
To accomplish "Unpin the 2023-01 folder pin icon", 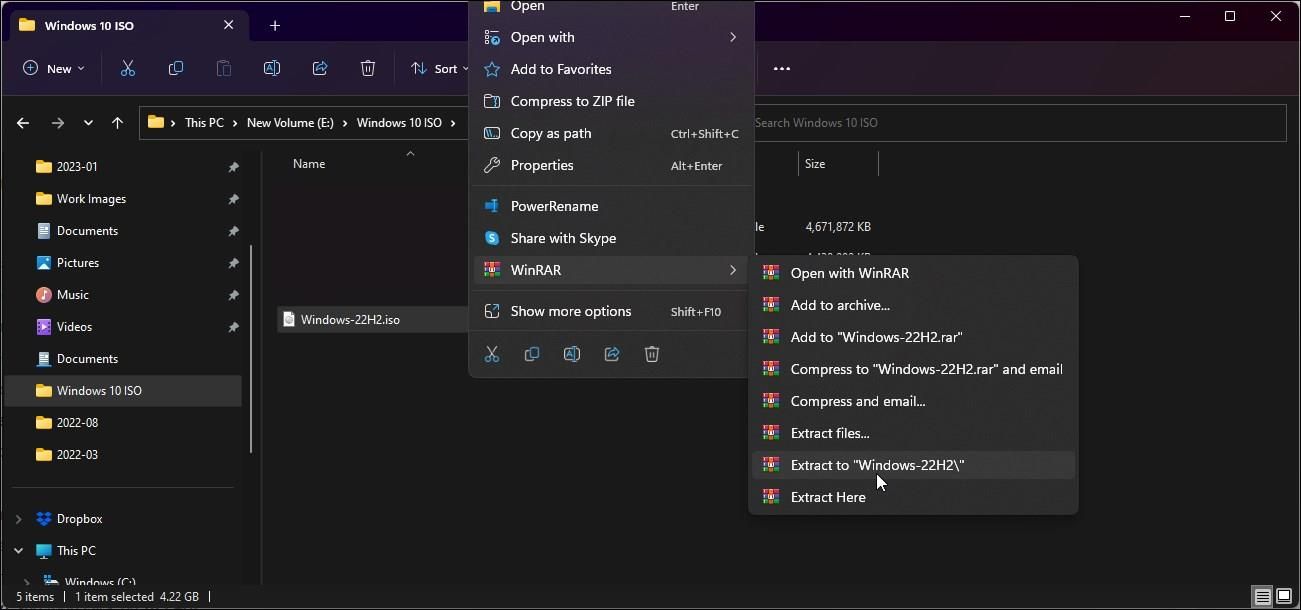I will (x=233, y=167).
